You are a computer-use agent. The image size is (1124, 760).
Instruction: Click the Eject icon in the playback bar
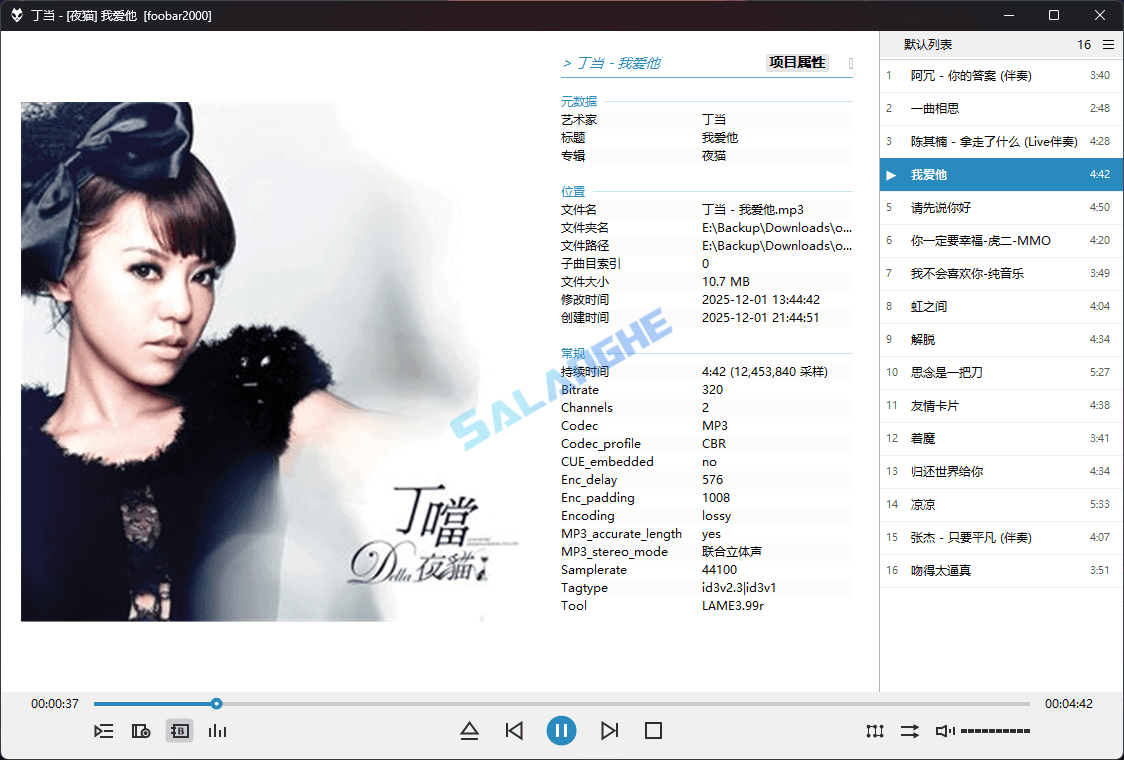470,731
